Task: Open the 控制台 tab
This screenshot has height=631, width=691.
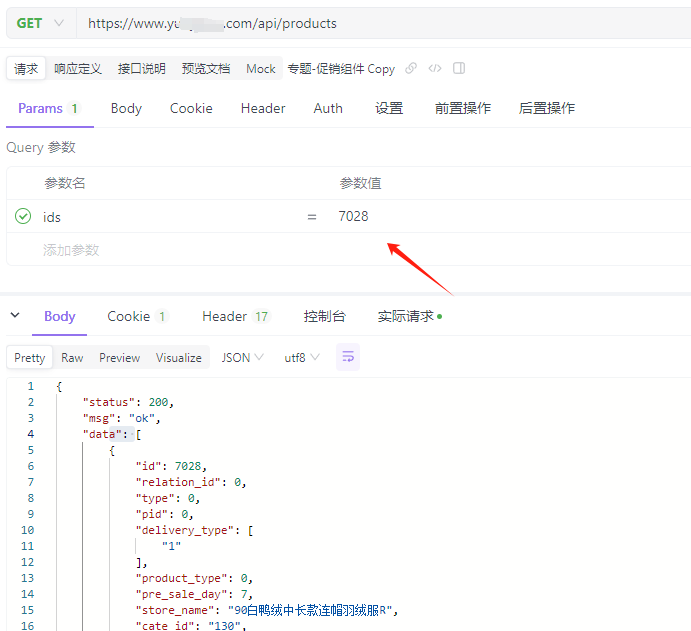Action: (x=325, y=316)
